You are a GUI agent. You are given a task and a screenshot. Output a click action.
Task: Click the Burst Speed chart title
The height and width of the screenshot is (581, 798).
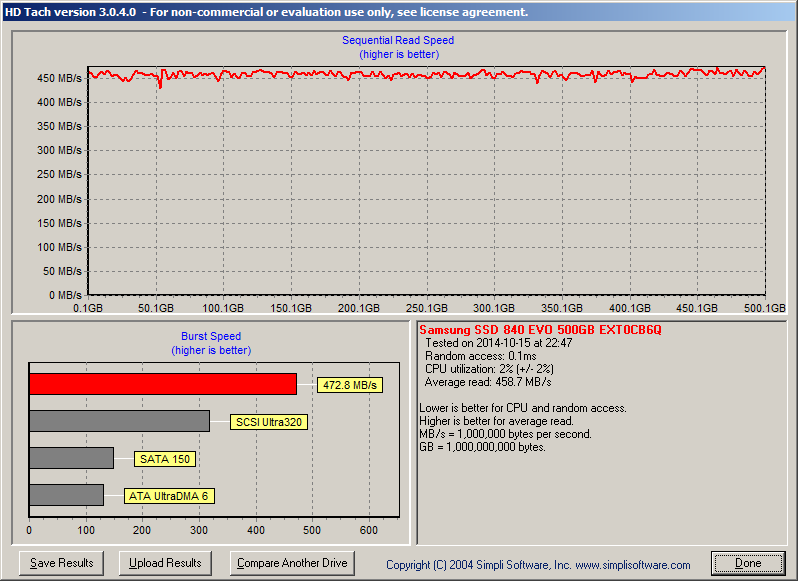pyautogui.click(x=211, y=336)
